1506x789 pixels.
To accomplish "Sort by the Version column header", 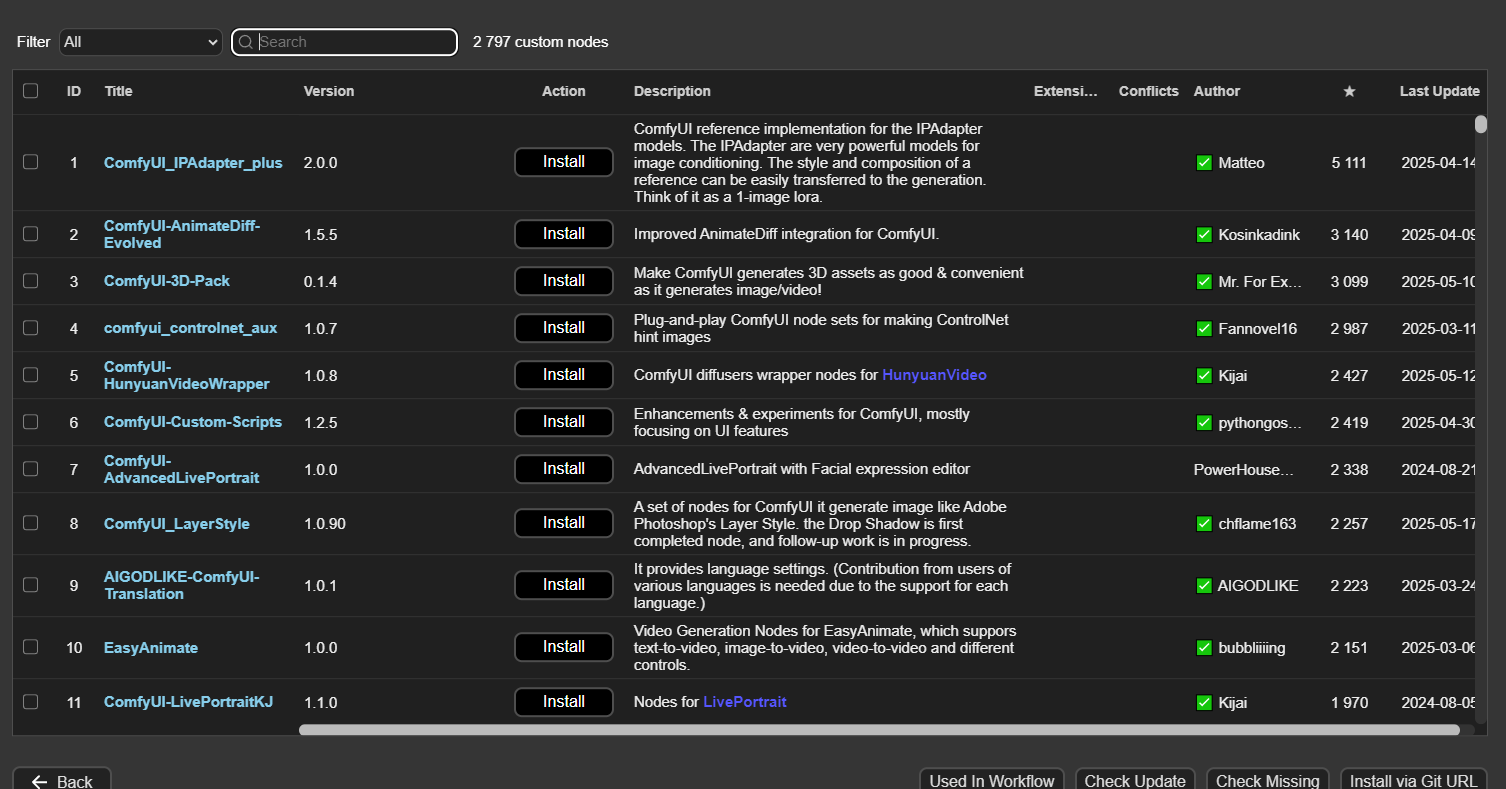I will 329,91.
